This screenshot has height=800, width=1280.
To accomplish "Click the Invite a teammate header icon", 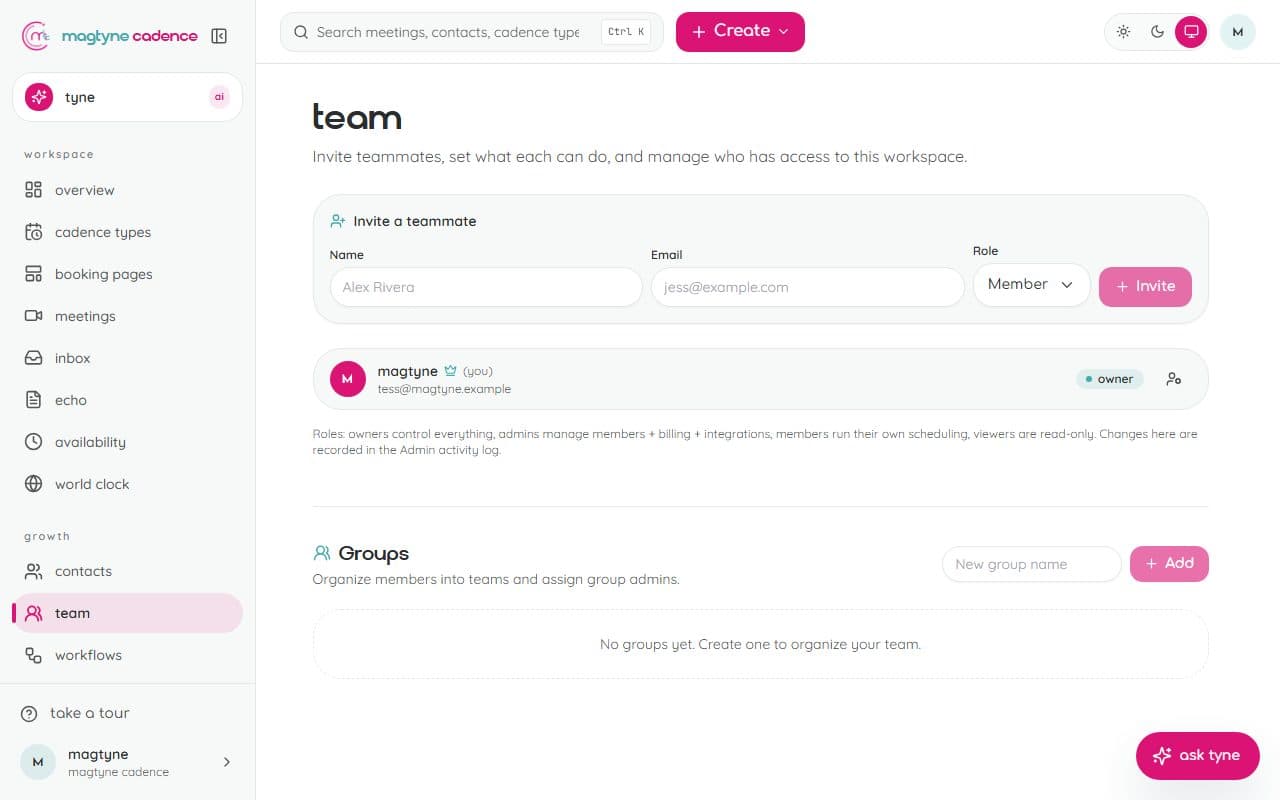I will pos(338,221).
